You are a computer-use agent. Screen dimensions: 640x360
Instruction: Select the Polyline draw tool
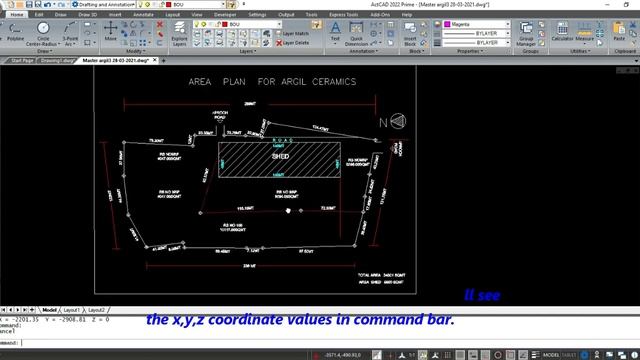(x=15, y=32)
